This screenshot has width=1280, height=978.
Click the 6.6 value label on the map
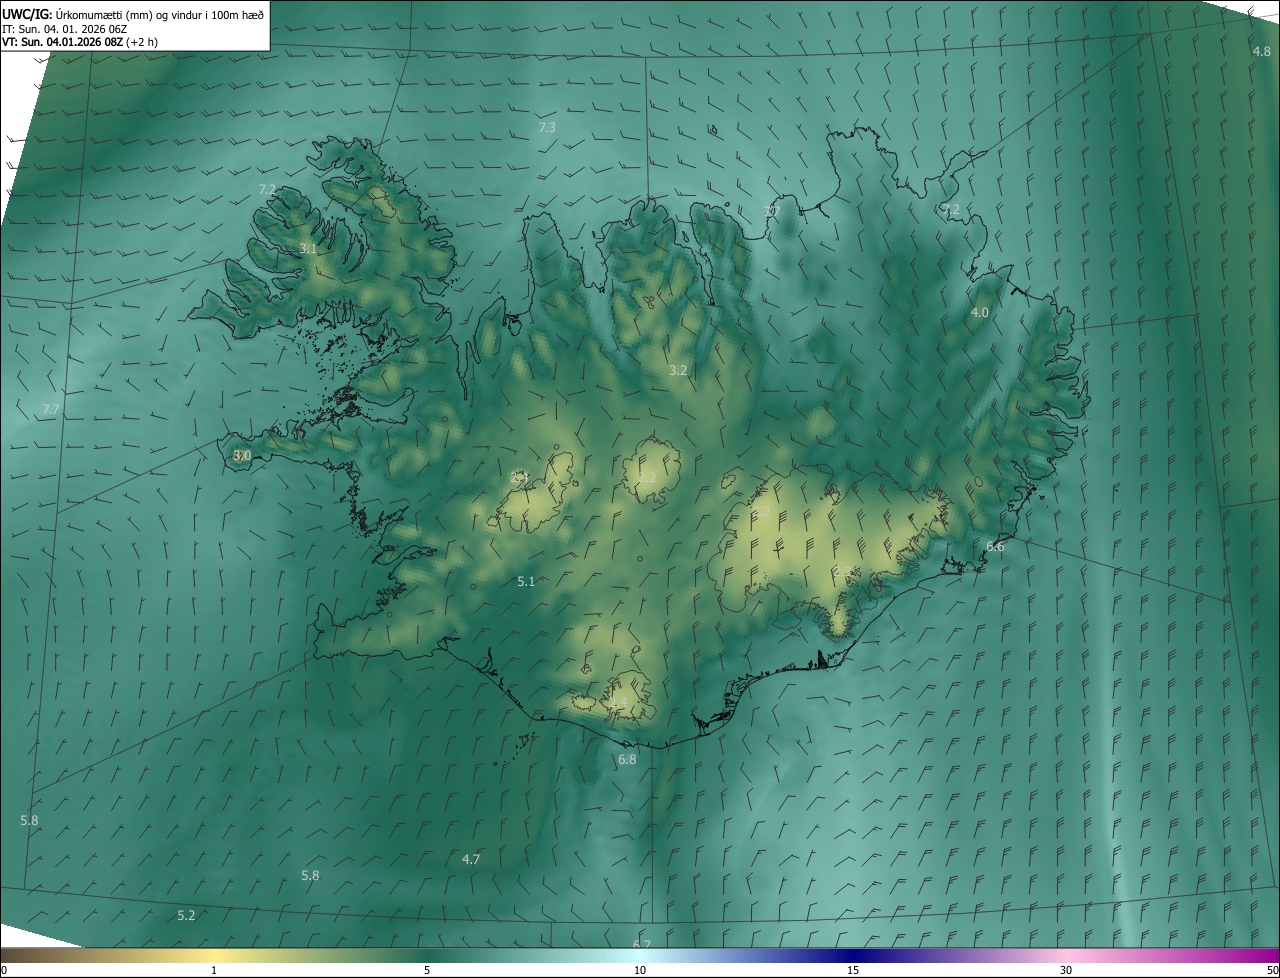coord(995,547)
